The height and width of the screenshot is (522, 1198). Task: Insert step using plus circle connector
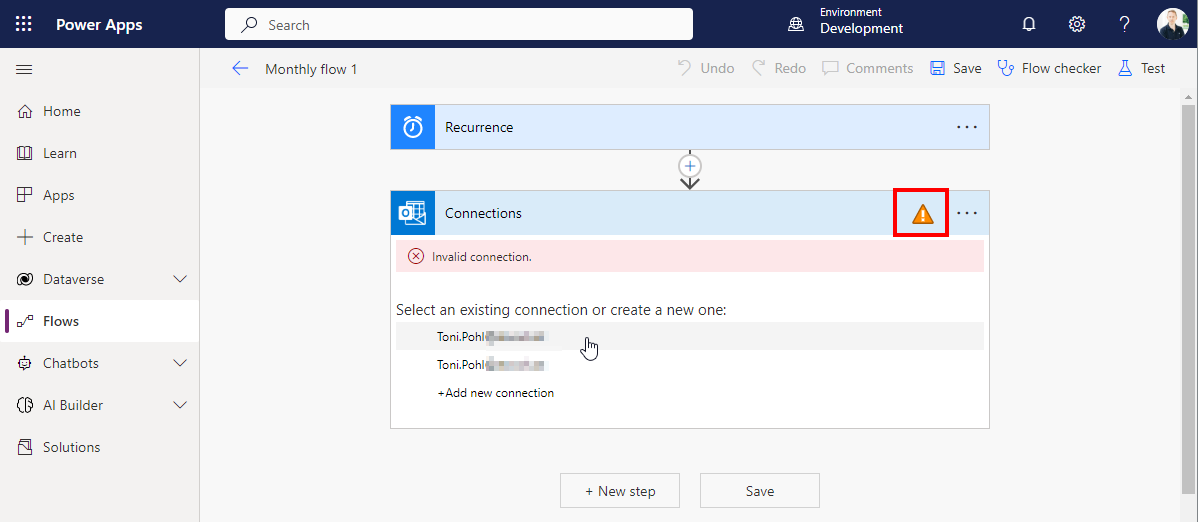pos(690,166)
